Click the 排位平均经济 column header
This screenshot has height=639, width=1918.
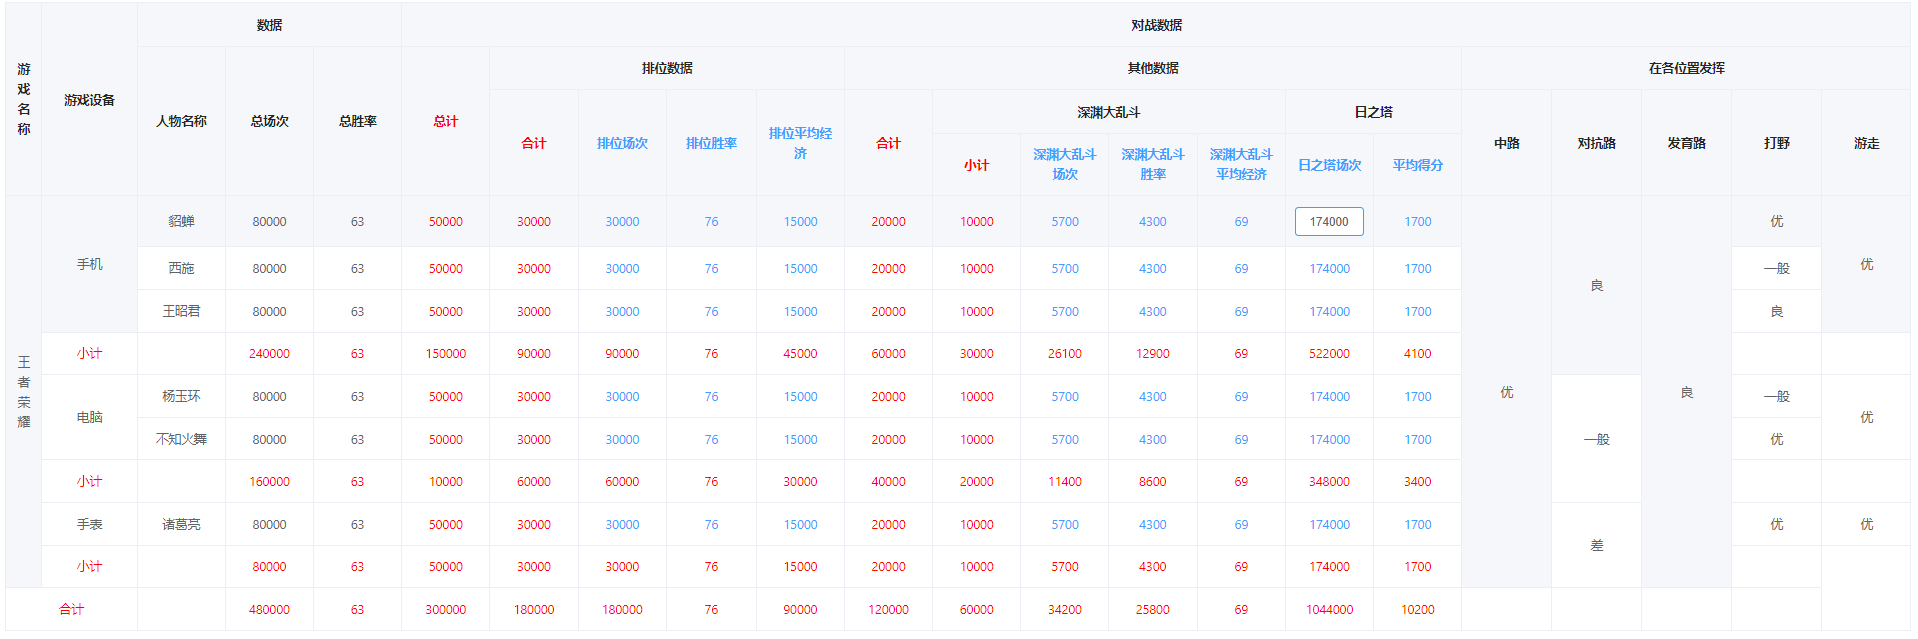[800, 143]
